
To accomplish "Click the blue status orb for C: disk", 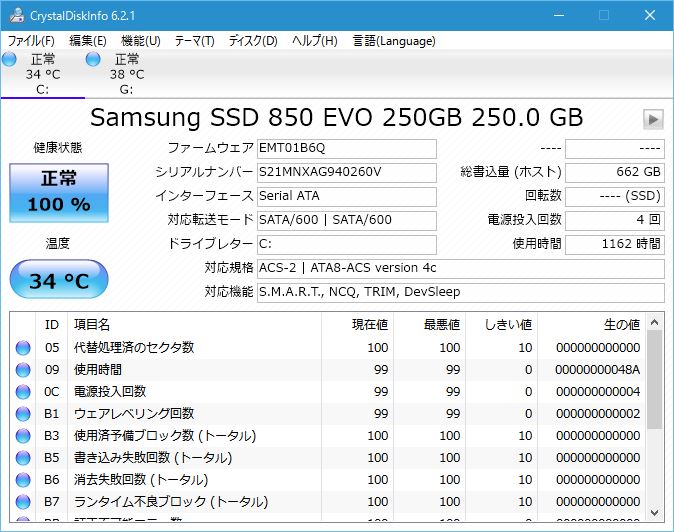I will pyautogui.click(x=9, y=59).
